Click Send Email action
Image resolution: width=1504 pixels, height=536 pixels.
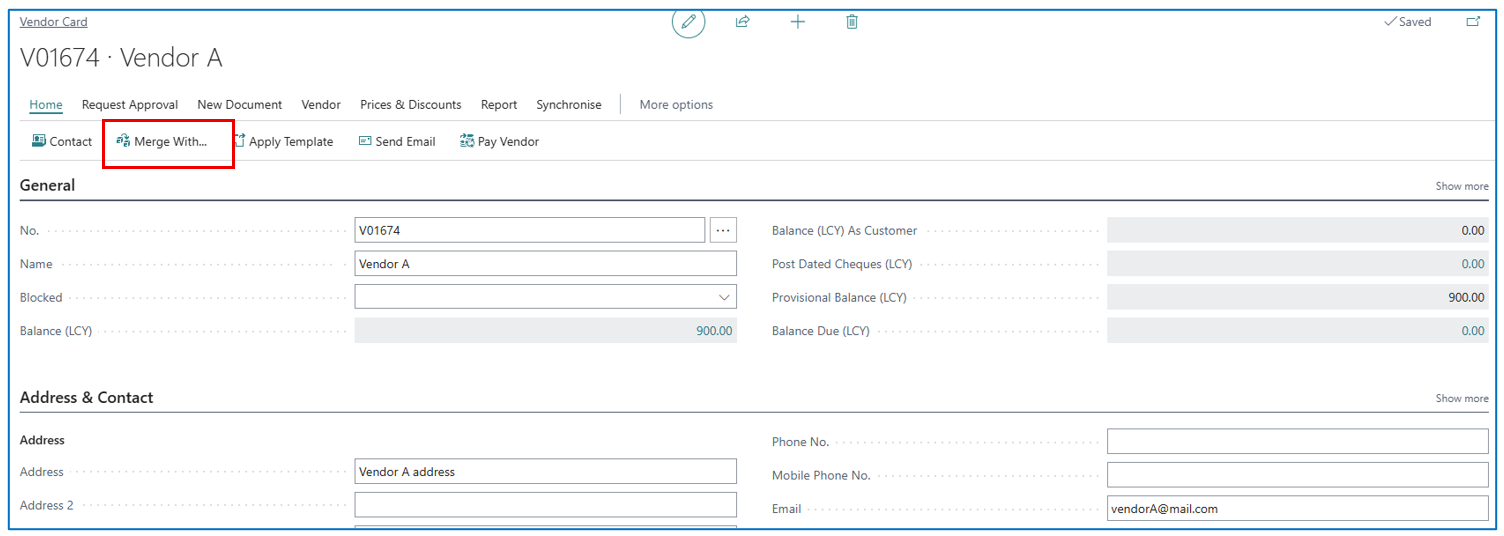tap(397, 142)
